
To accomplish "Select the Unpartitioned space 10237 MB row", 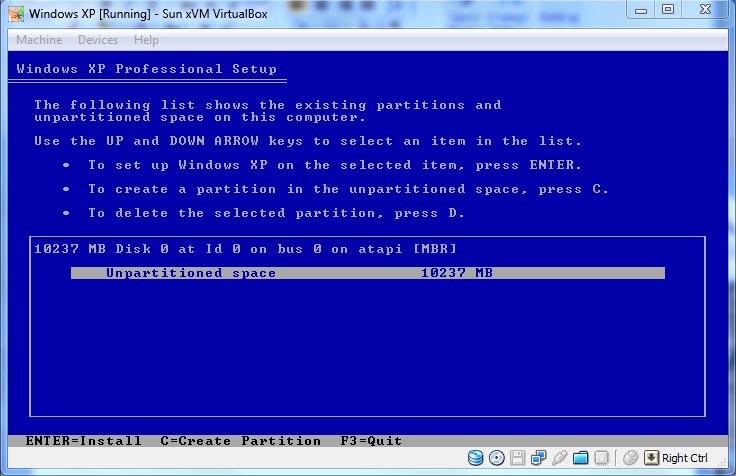I will pyautogui.click(x=368, y=273).
